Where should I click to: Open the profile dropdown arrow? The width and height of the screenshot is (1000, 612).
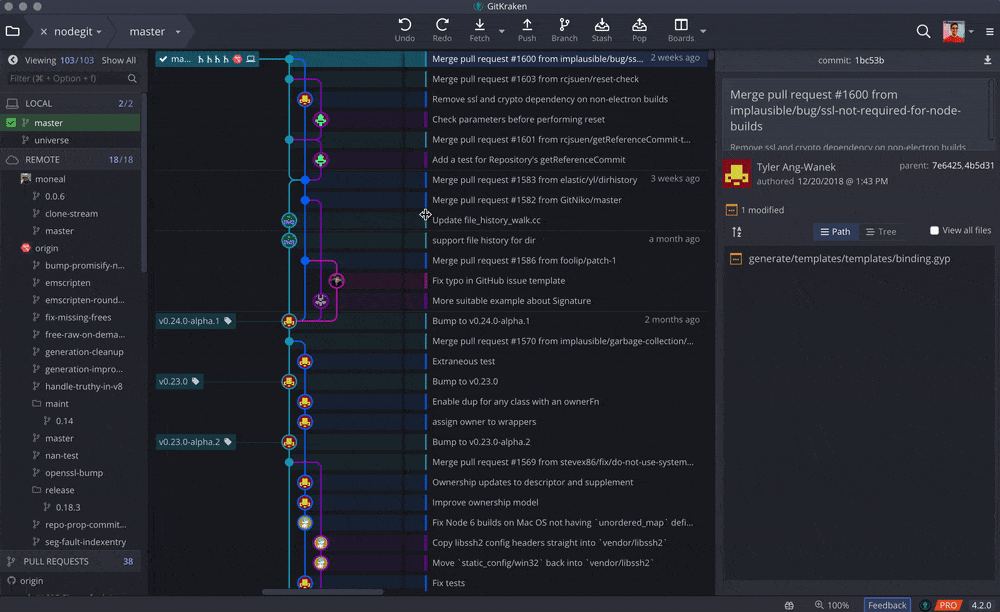[x=971, y=31]
